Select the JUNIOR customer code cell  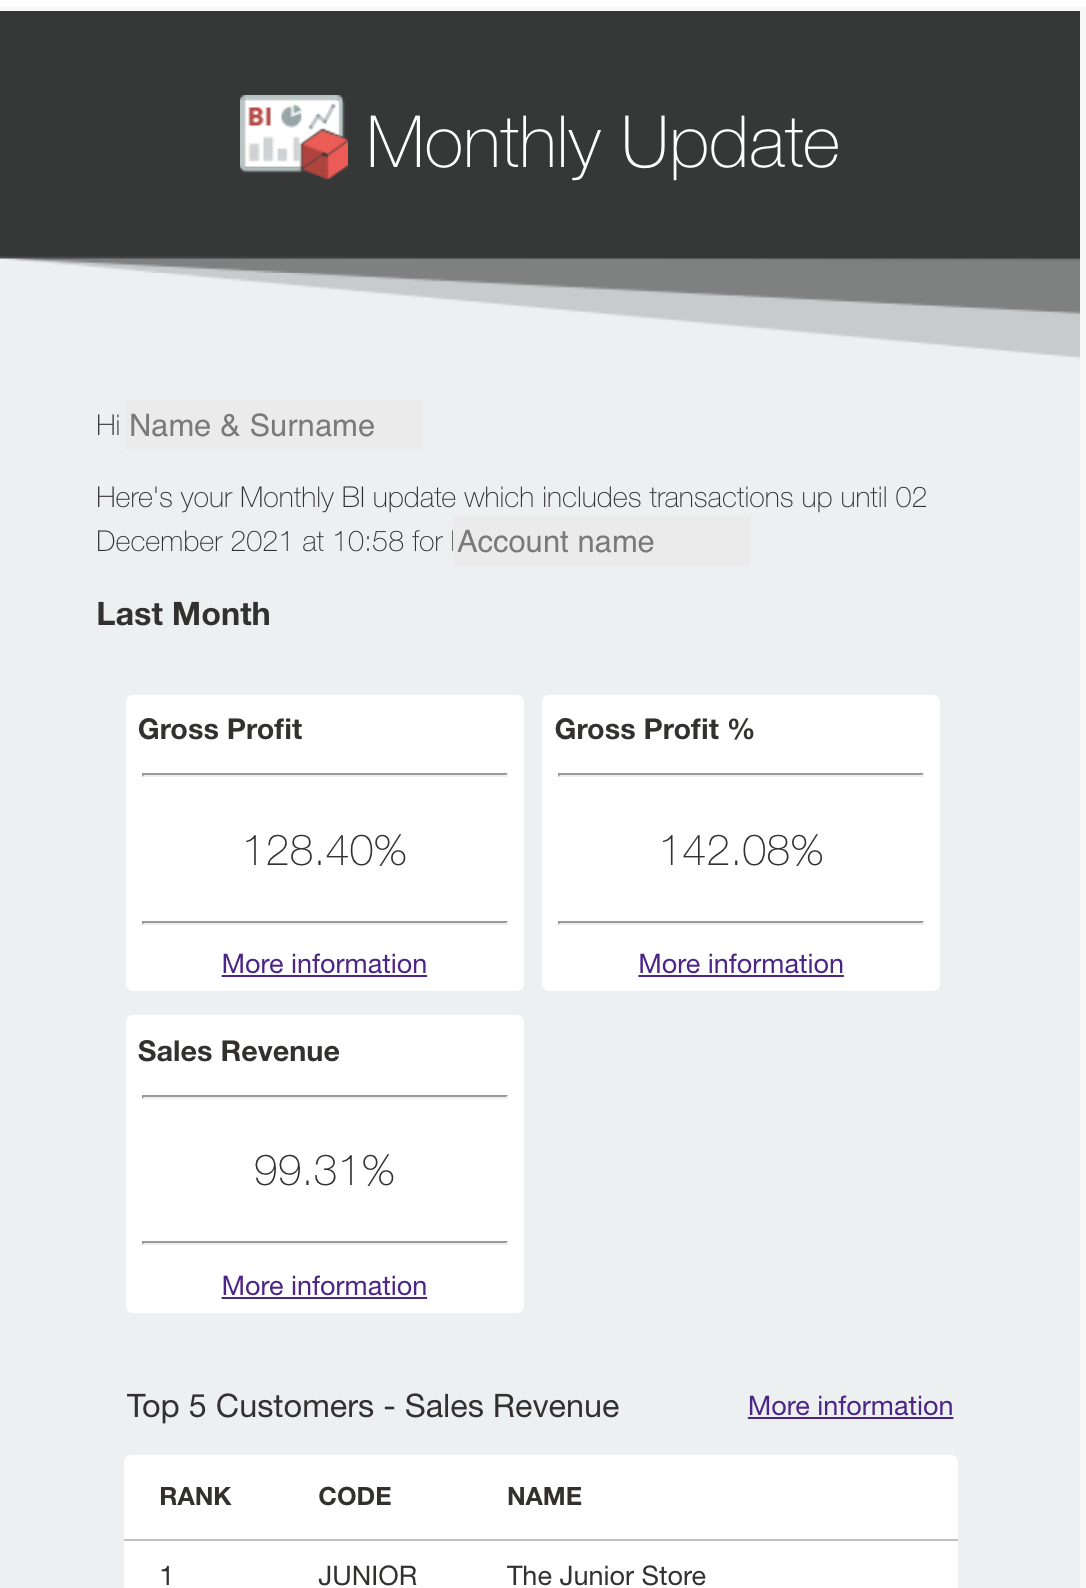pos(367,1575)
